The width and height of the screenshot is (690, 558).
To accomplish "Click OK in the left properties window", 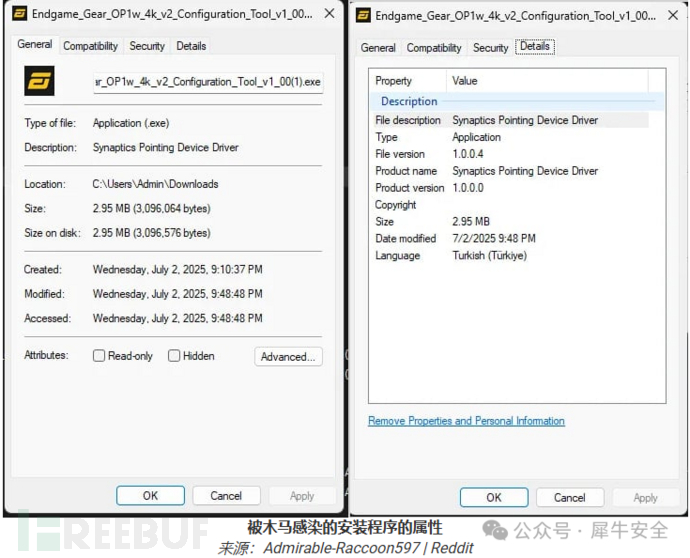I will (x=150, y=496).
